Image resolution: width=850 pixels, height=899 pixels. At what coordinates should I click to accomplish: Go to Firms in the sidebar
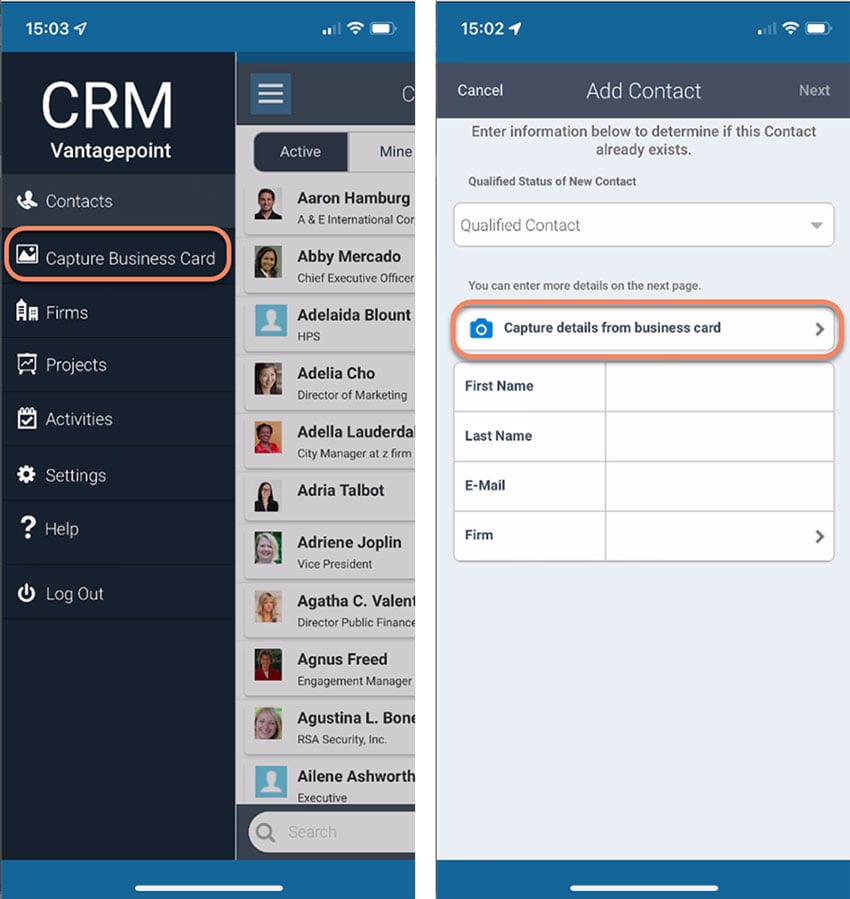118,312
